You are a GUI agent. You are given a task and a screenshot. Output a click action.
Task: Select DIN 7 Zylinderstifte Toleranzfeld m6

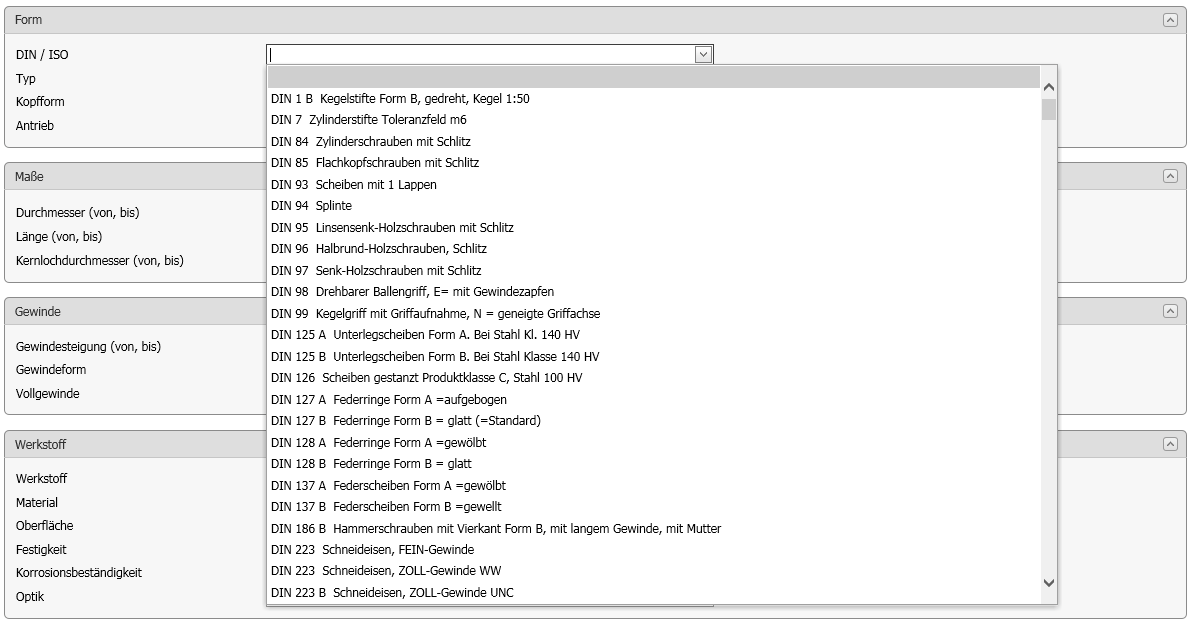pos(369,120)
